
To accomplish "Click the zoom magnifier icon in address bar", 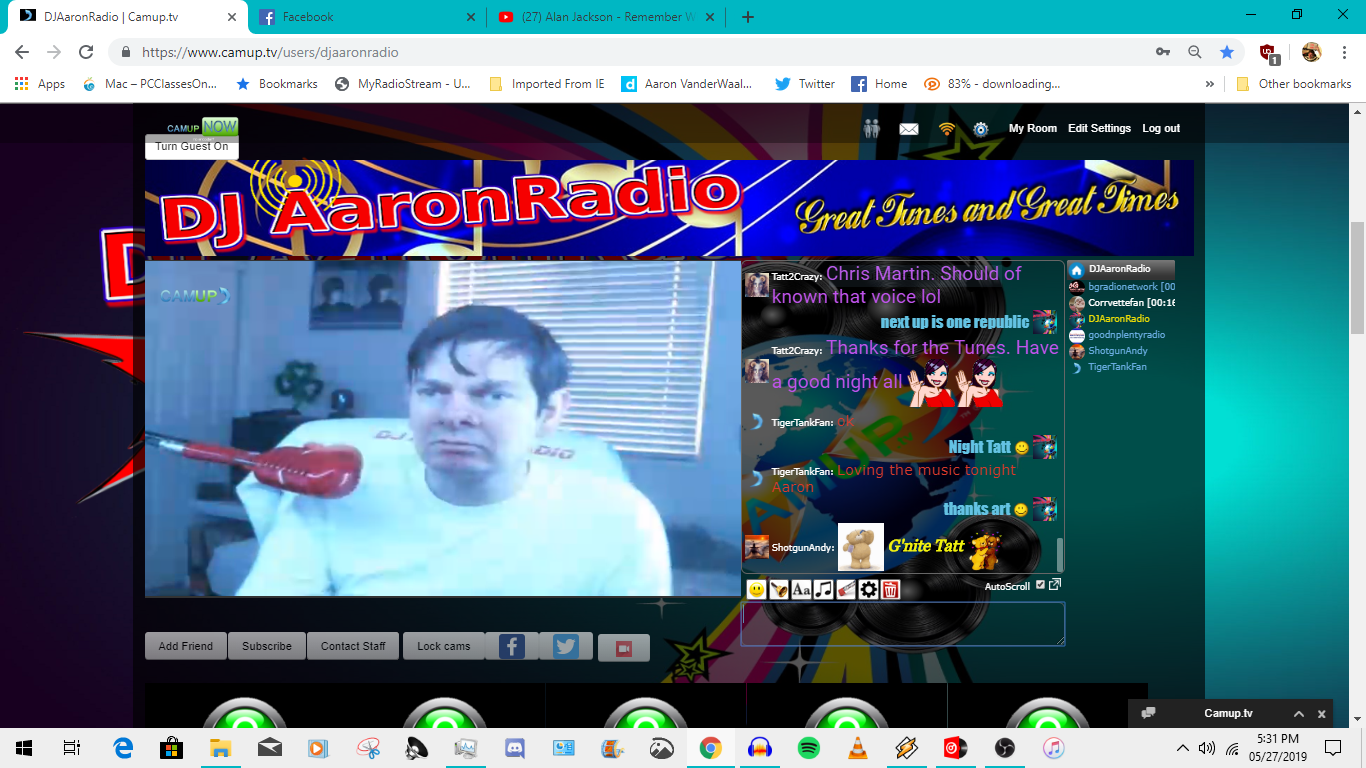I will tap(1194, 52).
